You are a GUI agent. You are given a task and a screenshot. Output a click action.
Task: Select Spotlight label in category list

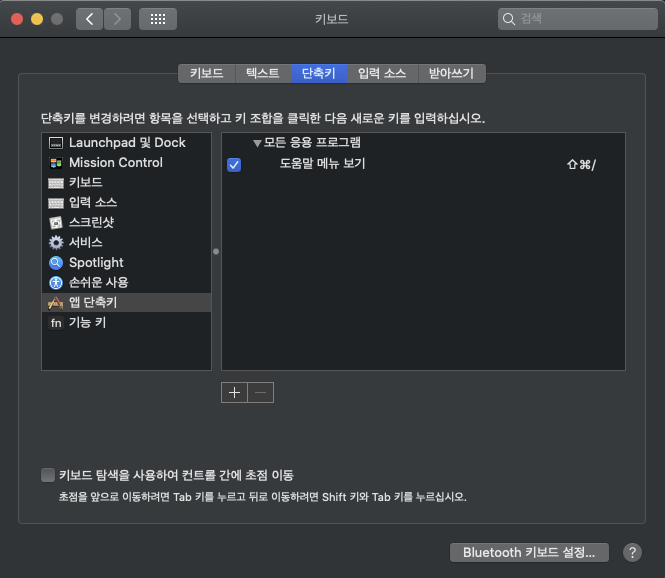tap(96, 263)
